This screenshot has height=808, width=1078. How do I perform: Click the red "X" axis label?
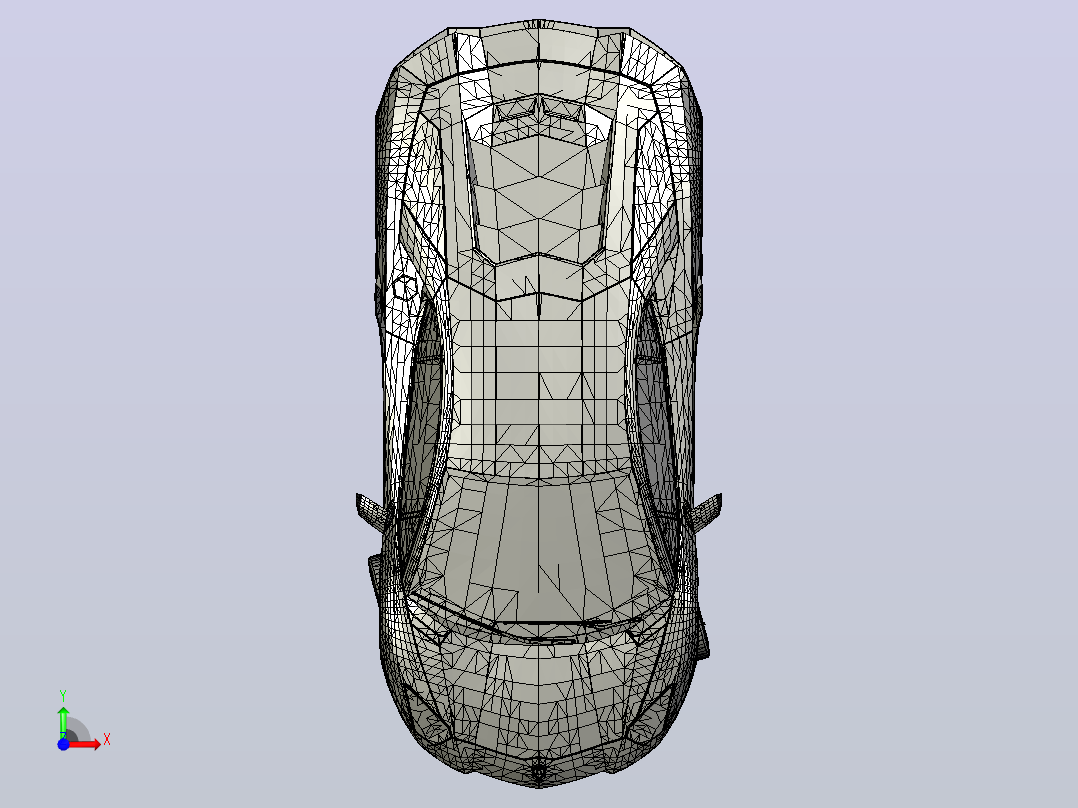click(x=107, y=740)
